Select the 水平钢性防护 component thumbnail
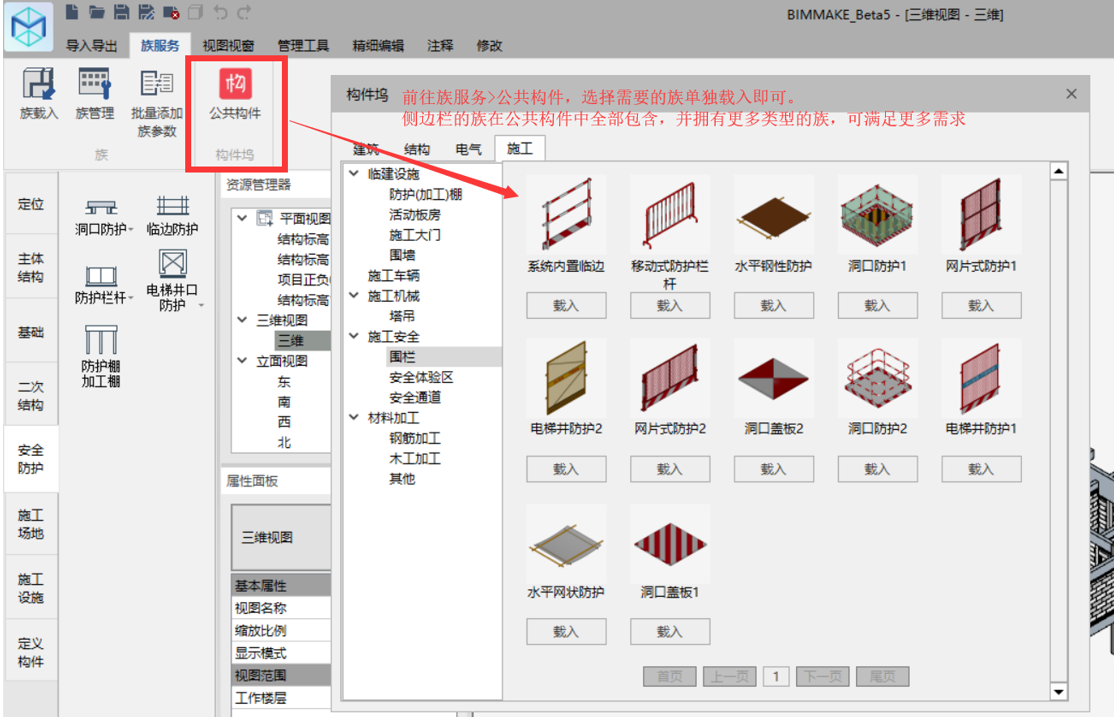Screen dimensions: 1114x717 click(x=774, y=215)
